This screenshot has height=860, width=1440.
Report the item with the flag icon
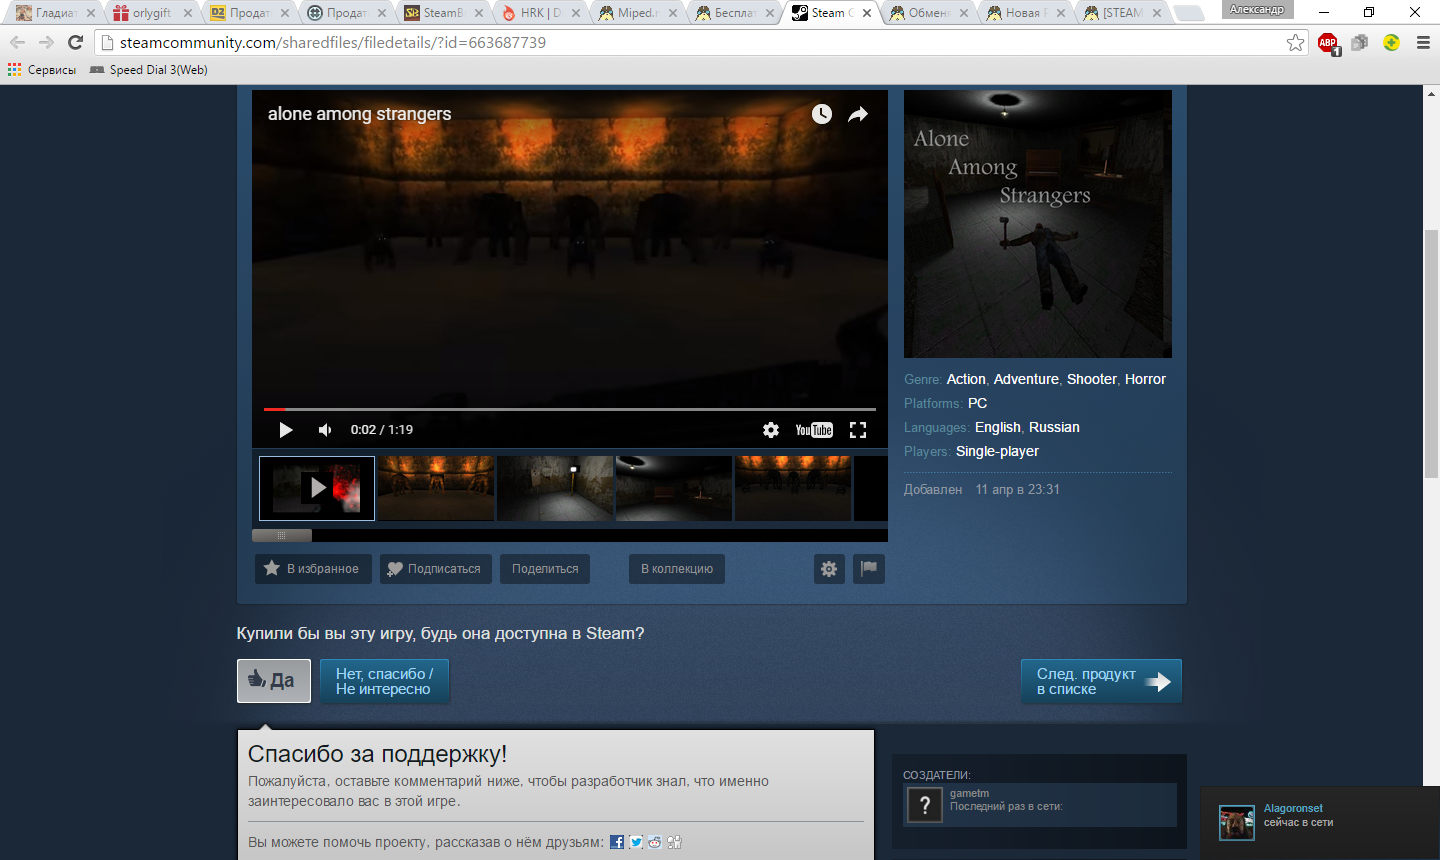click(x=869, y=569)
